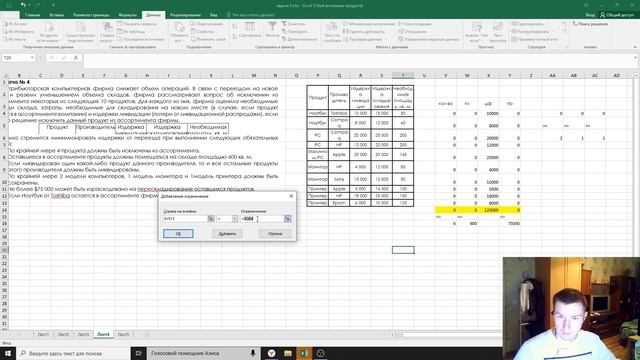Click the Text to Columns icon
The width and height of the screenshot is (640, 360).
[x=332, y=32]
